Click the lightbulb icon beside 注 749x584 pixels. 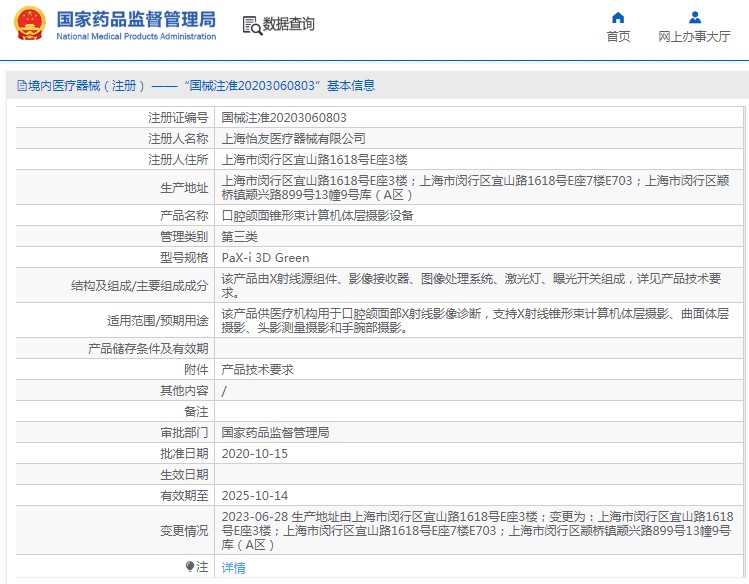[190, 567]
